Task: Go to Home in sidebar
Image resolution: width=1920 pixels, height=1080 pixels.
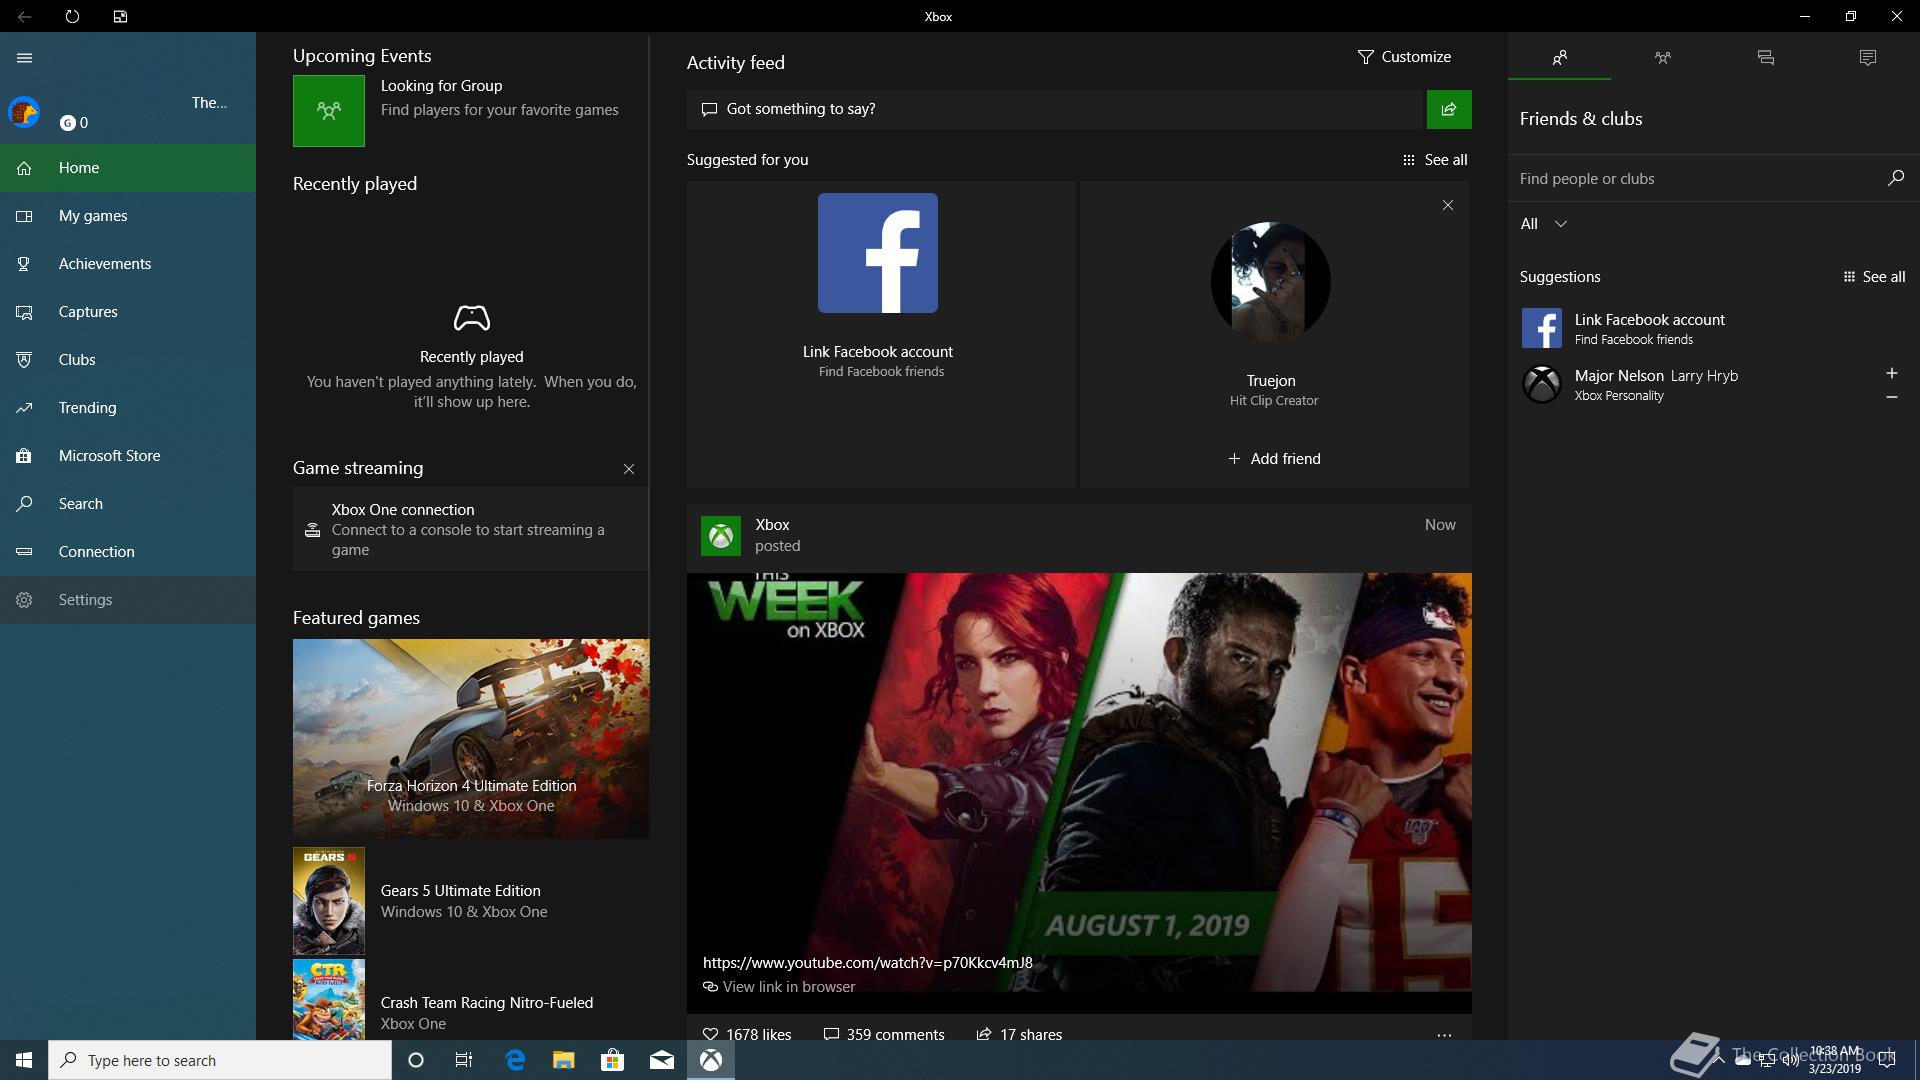Action: tap(128, 168)
